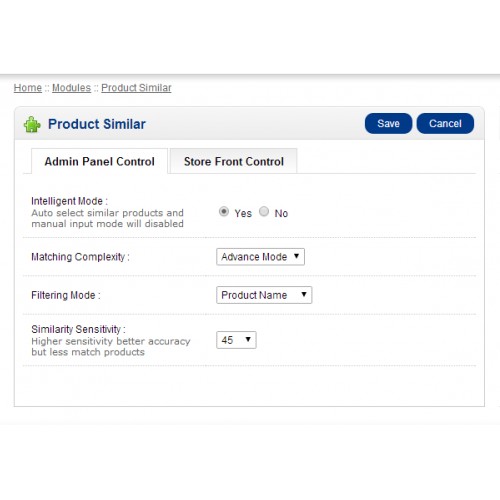Select the No radio for Intelligent Mode
Image resolution: width=500 pixels, height=500 pixels.
(264, 211)
